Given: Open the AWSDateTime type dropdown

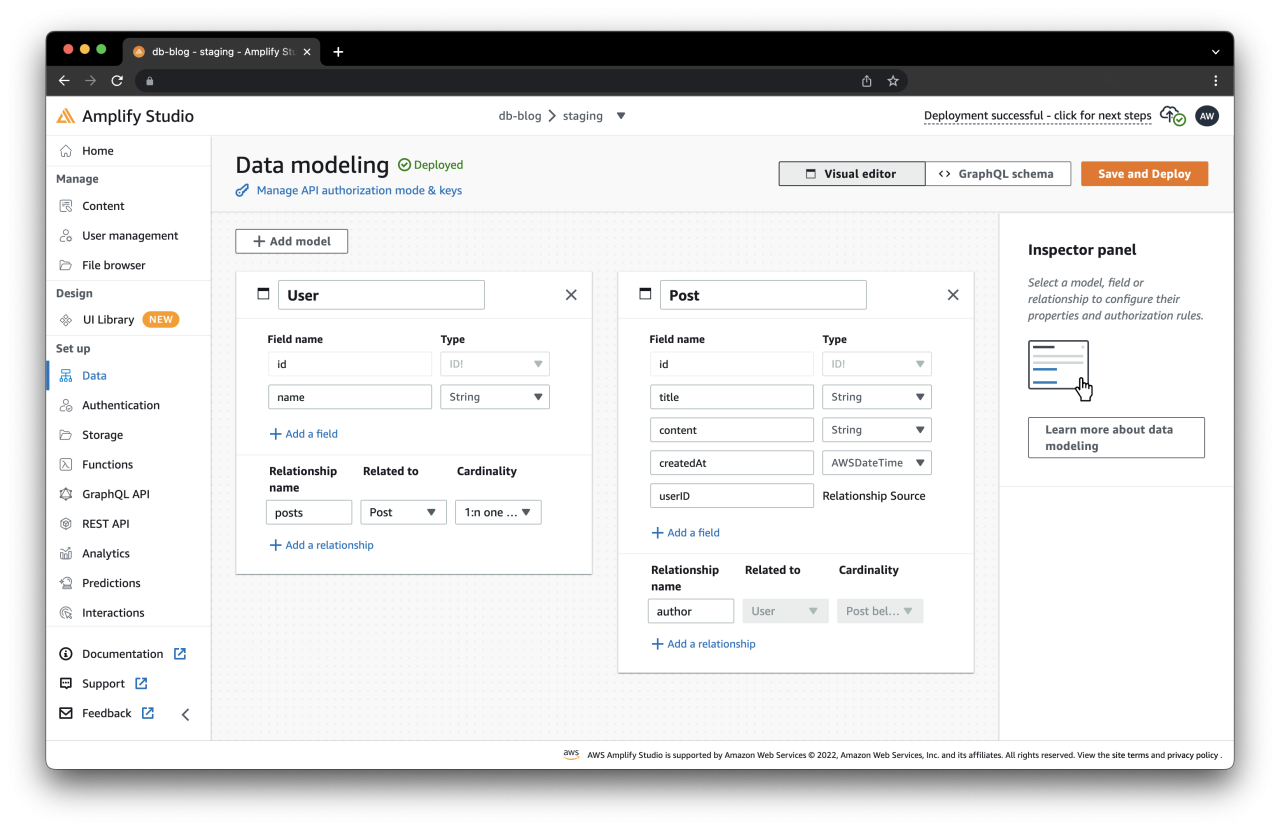Looking at the screenshot, I should (x=877, y=463).
